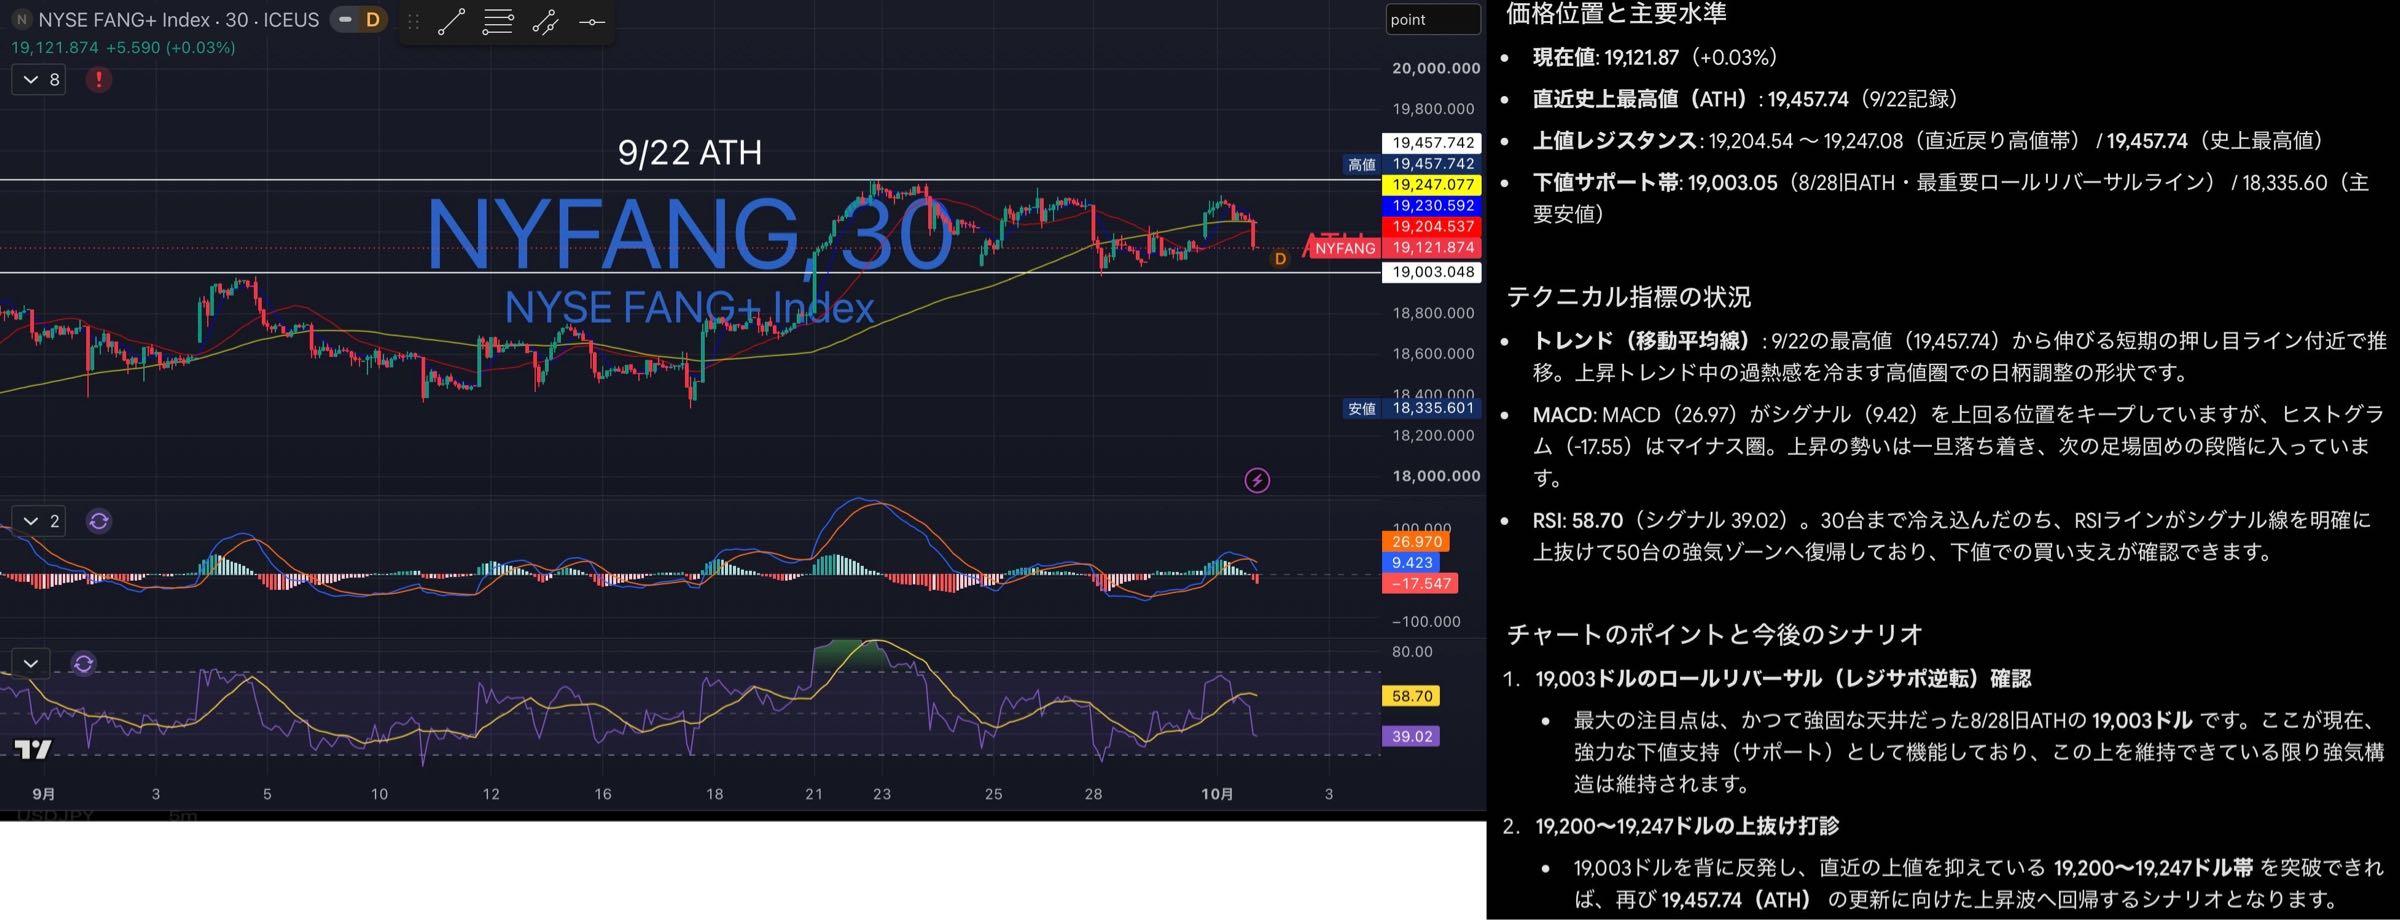2400x920 pixels.
Task: Click the red exclamation warning icon
Action: pos(98,79)
